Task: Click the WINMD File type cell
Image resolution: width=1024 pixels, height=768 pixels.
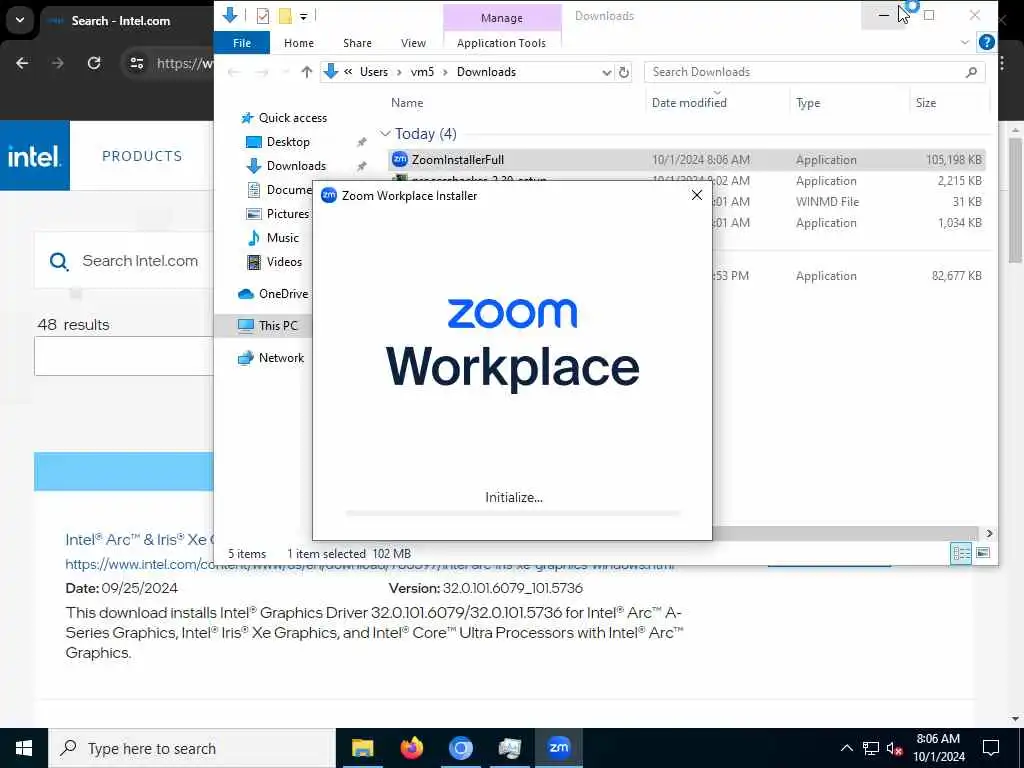Action: point(827,202)
